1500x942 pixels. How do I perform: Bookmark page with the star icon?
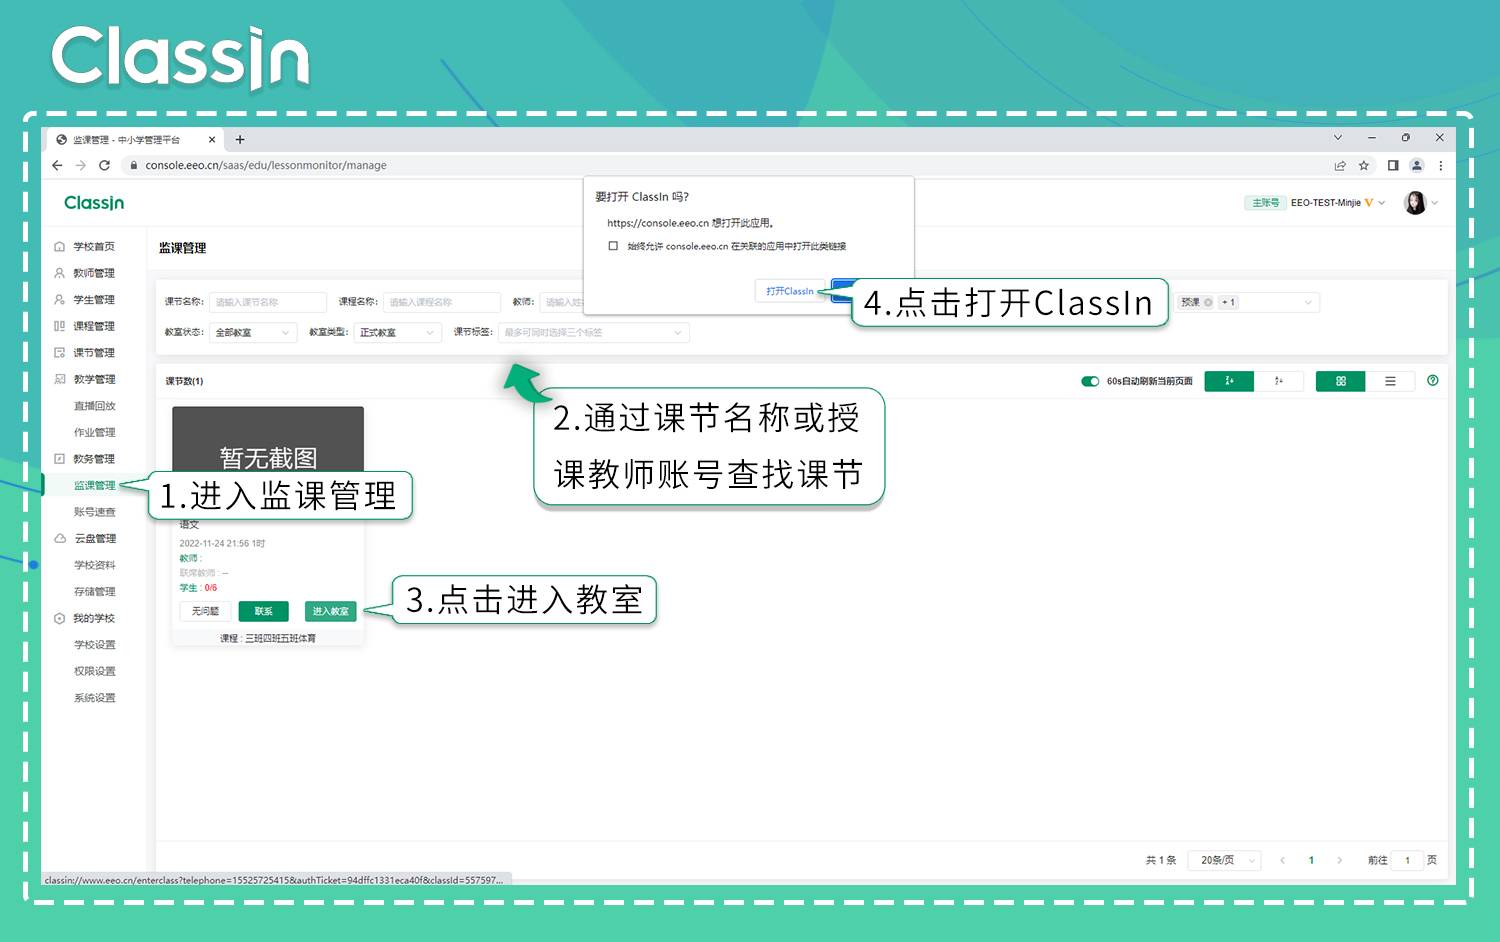point(1364,165)
